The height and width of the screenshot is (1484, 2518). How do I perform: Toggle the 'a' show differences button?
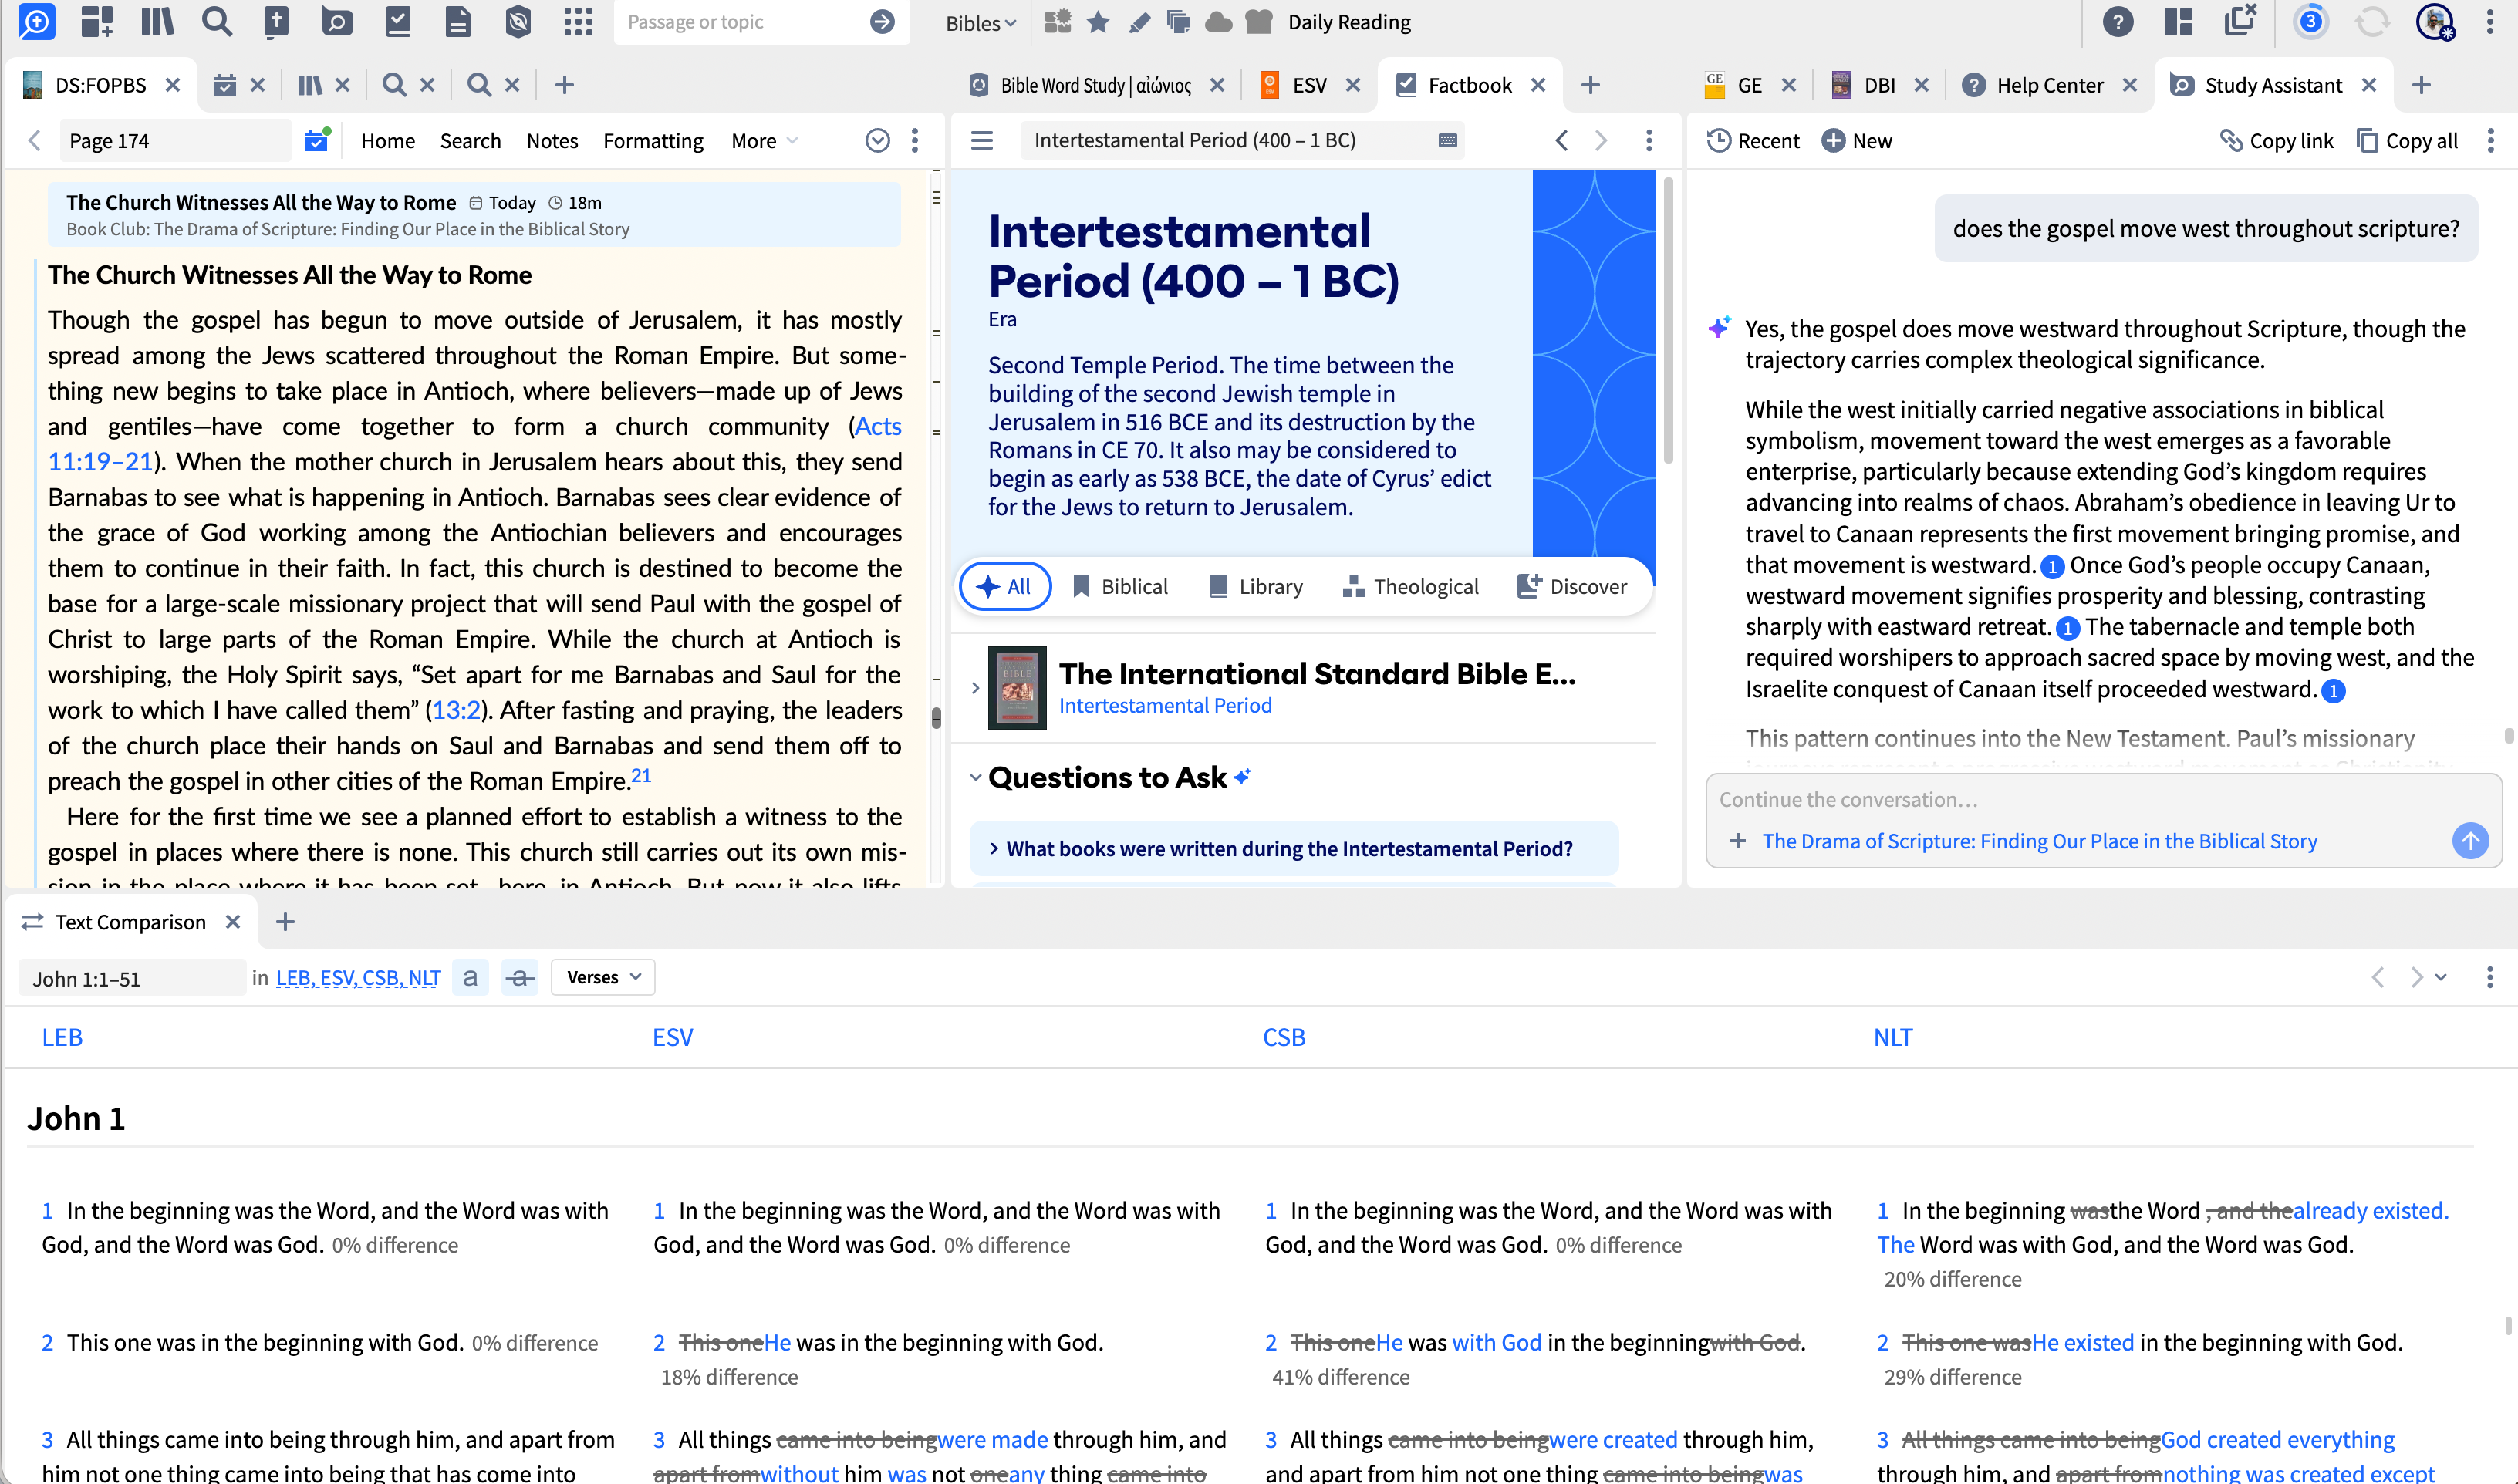(x=470, y=977)
